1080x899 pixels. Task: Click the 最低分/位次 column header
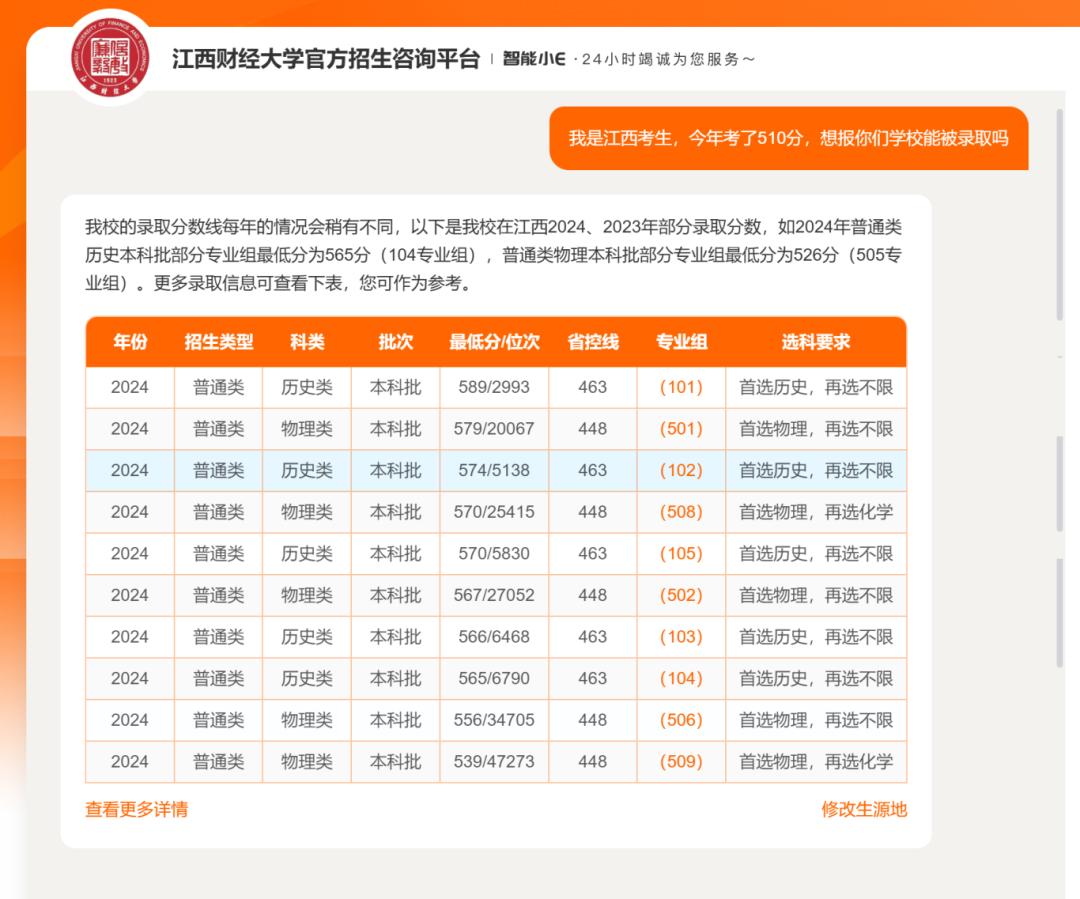[x=494, y=342]
